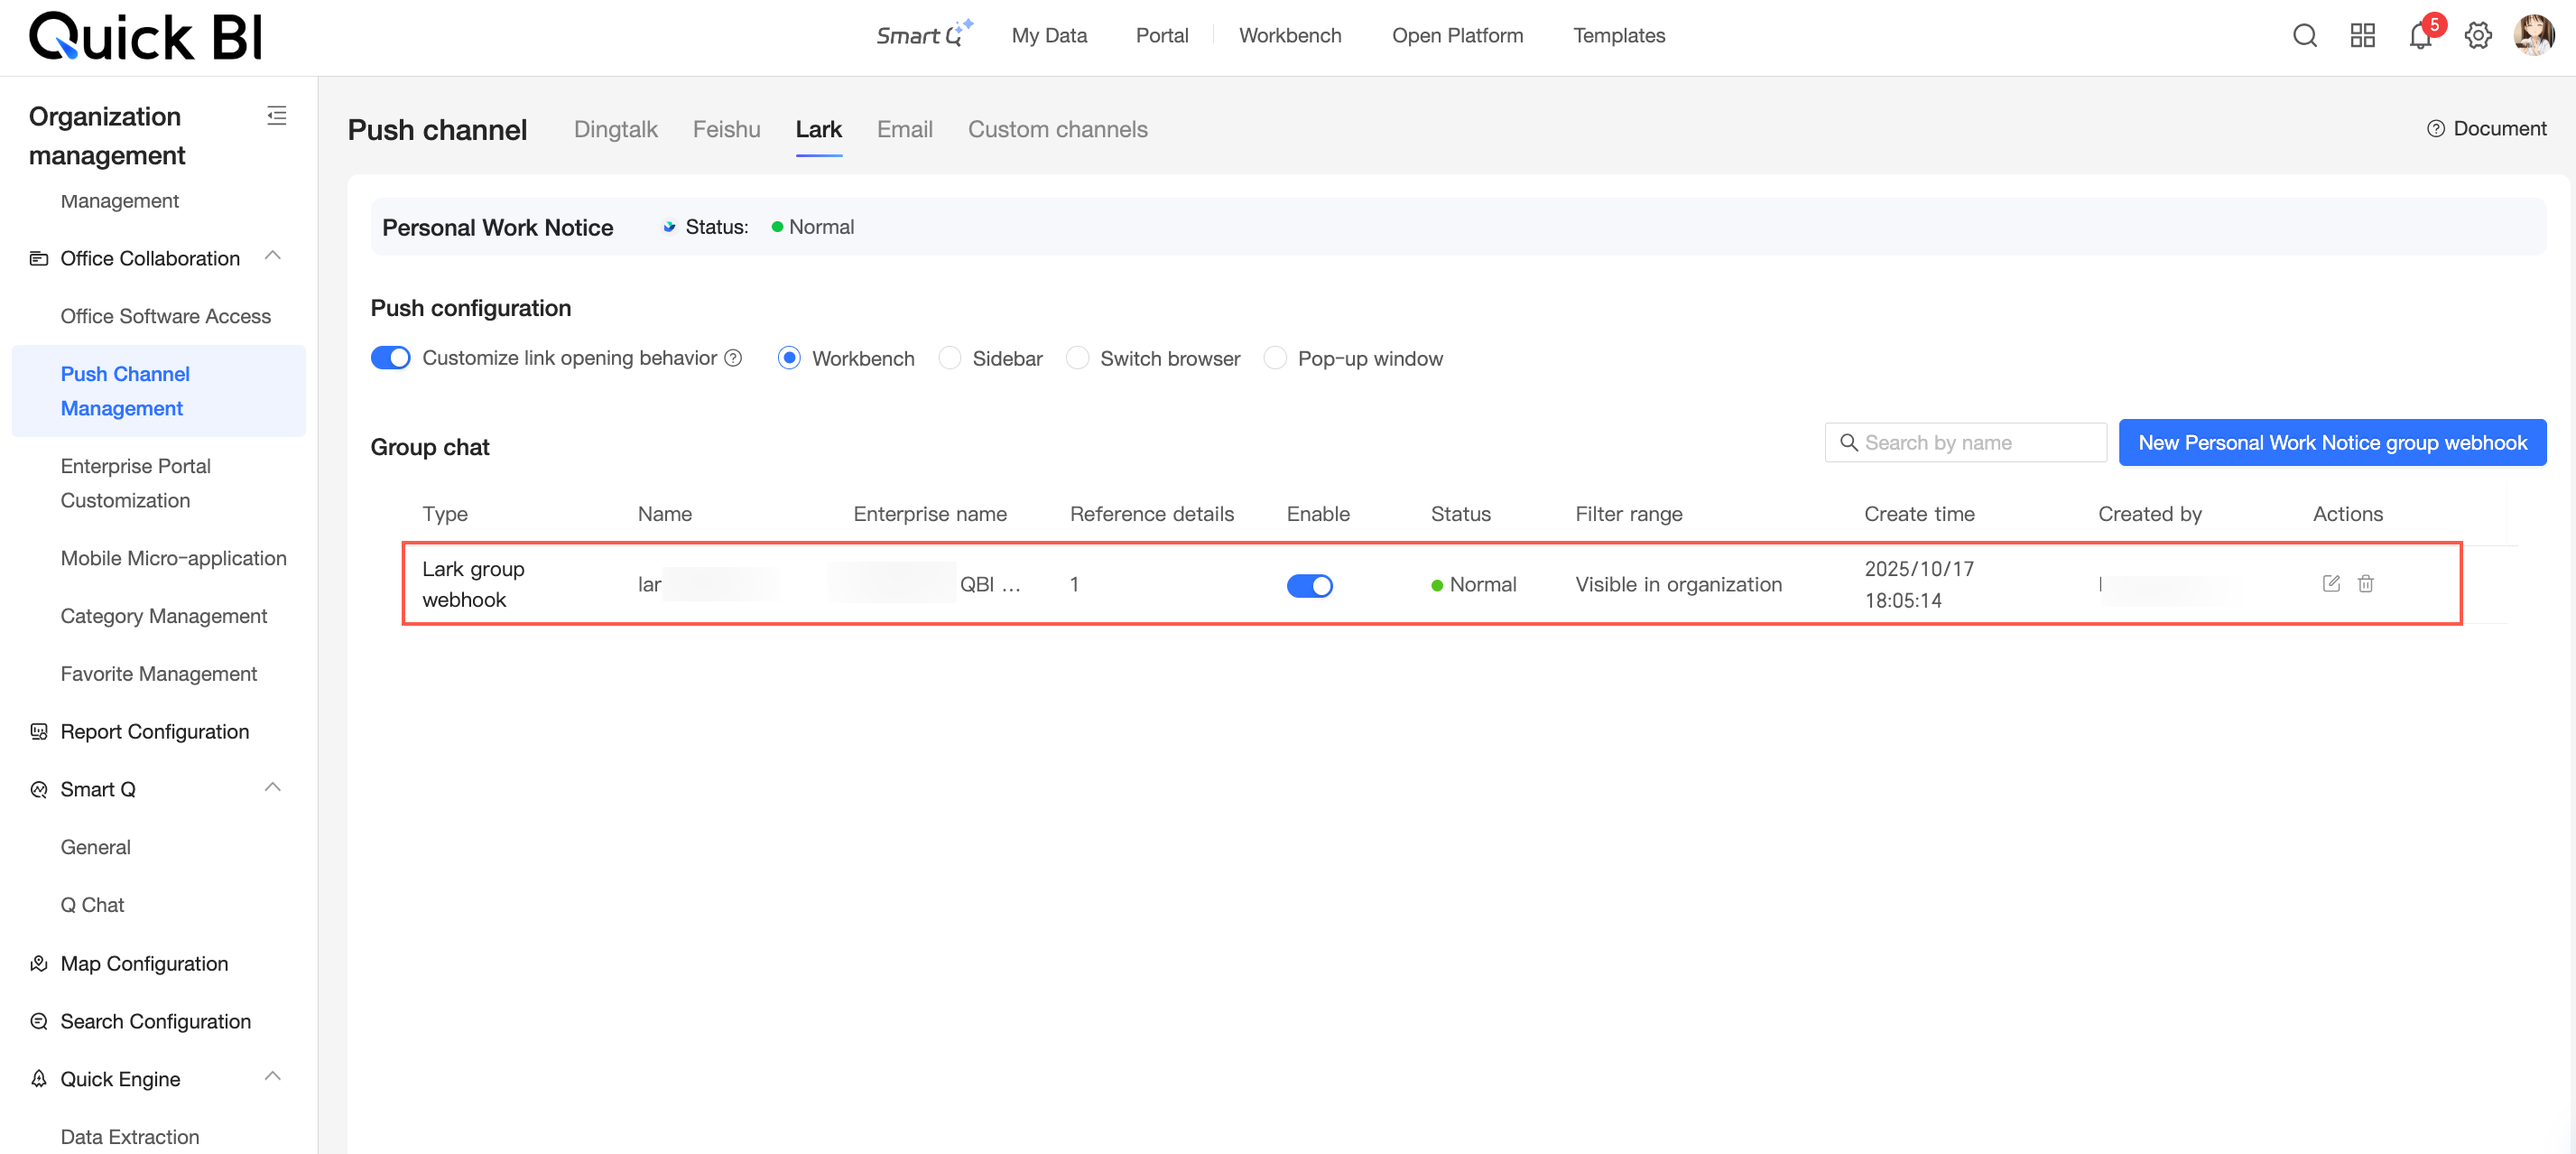Viewport: 2576px width, 1154px height.
Task: Select the Pop-up window radio option
Action: pyautogui.click(x=1275, y=358)
